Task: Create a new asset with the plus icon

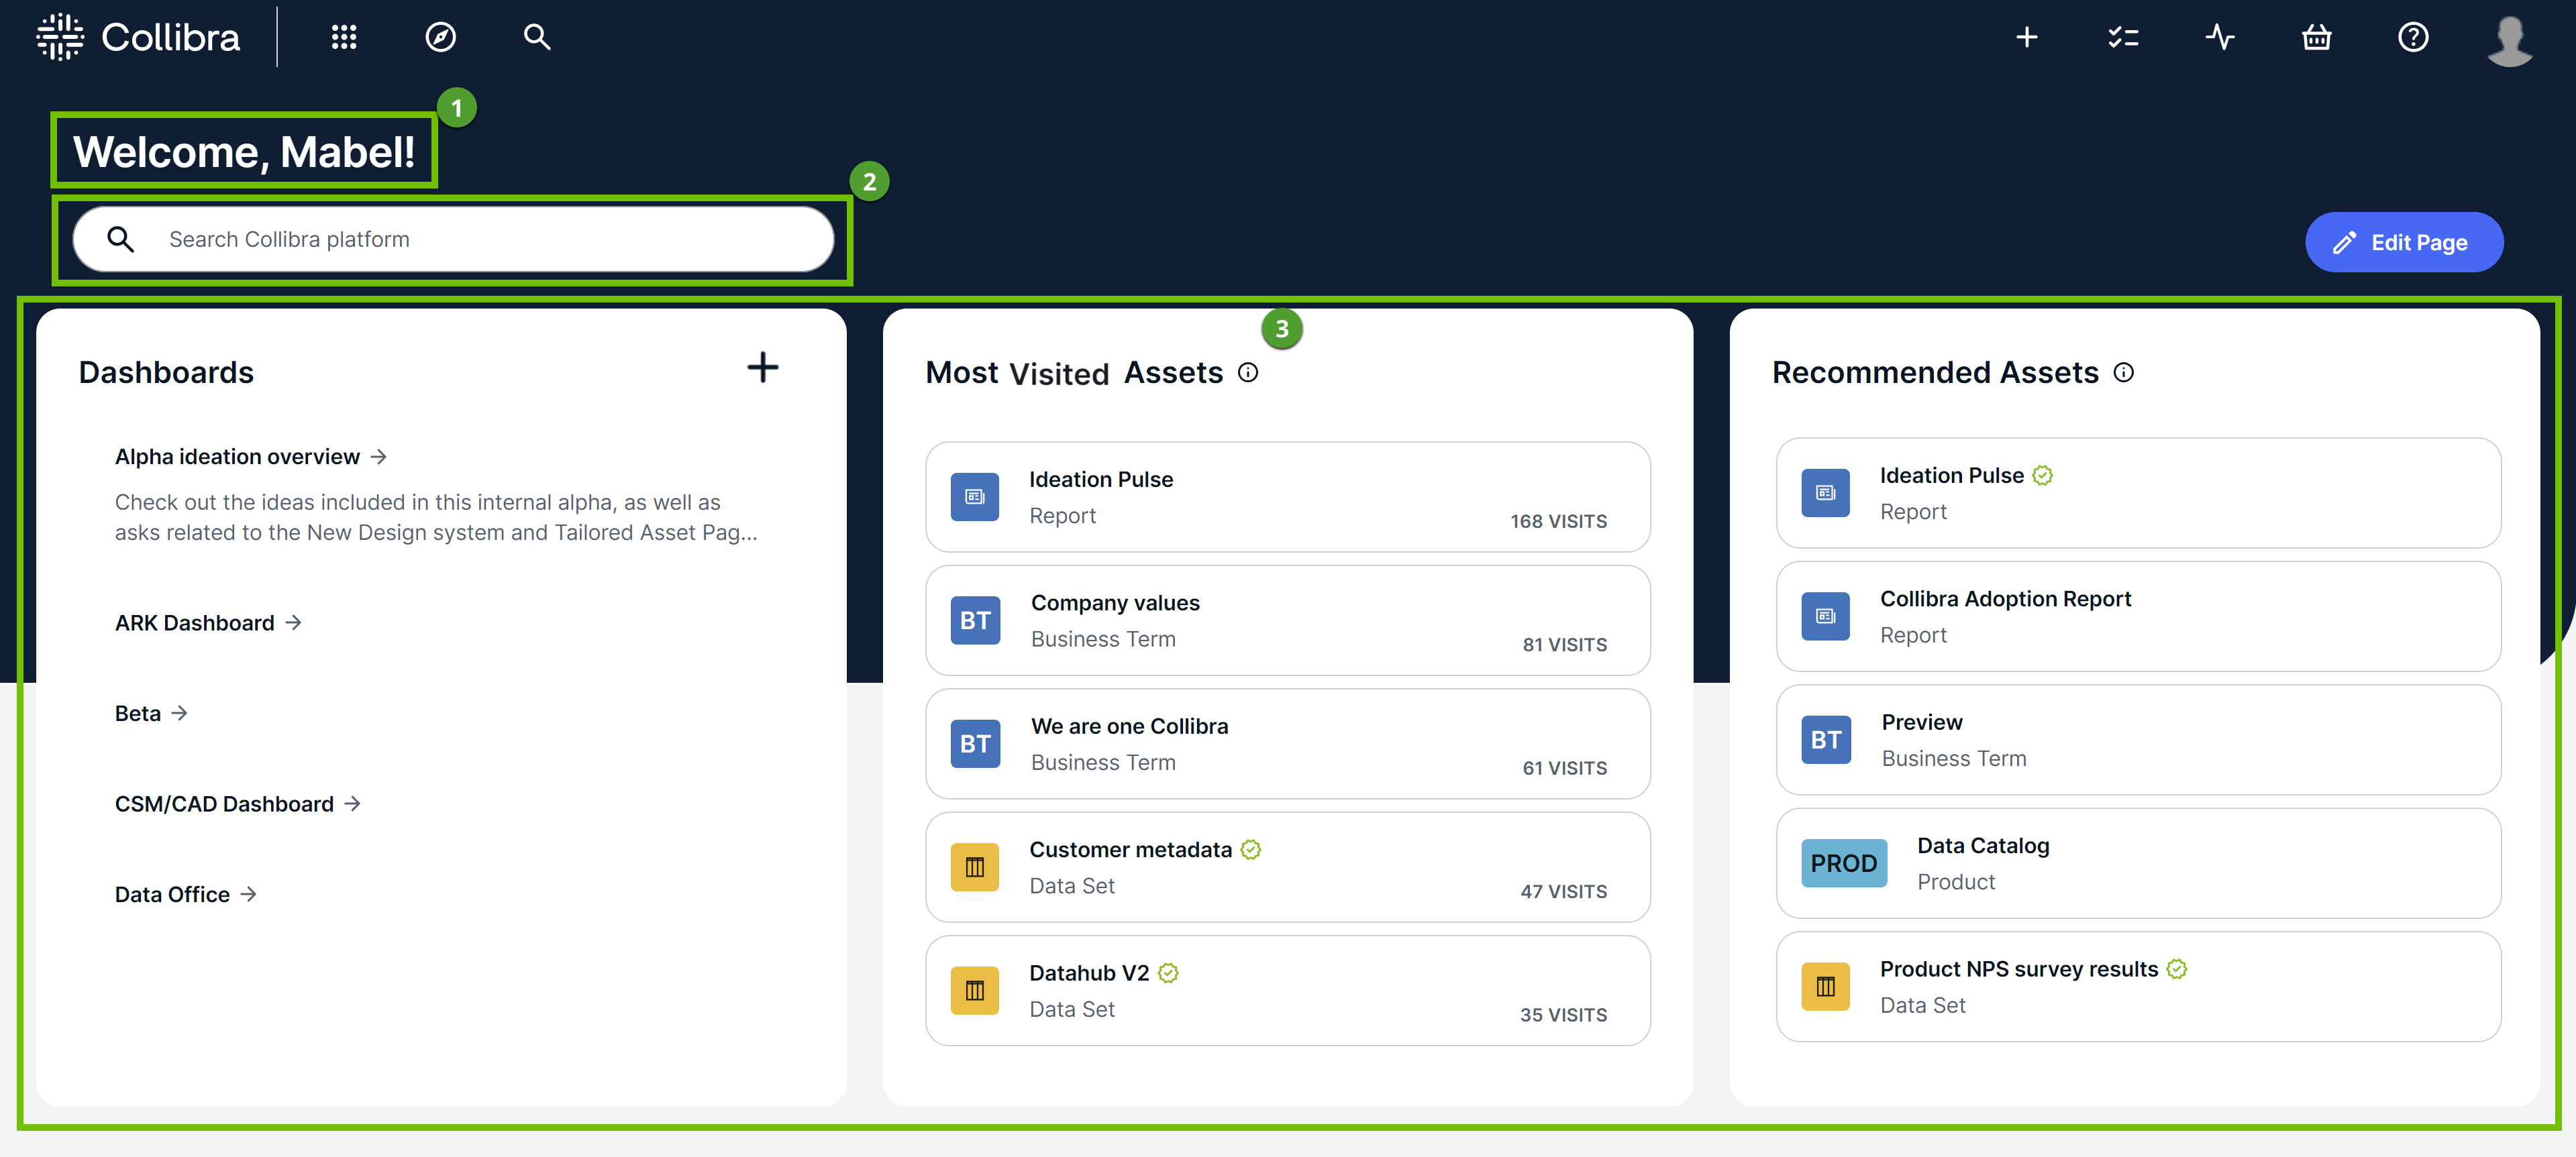Action: point(2027,37)
